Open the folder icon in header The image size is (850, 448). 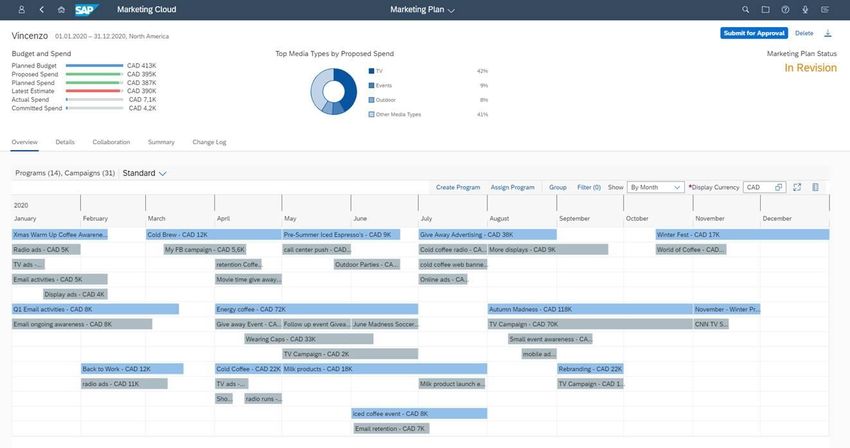765,10
